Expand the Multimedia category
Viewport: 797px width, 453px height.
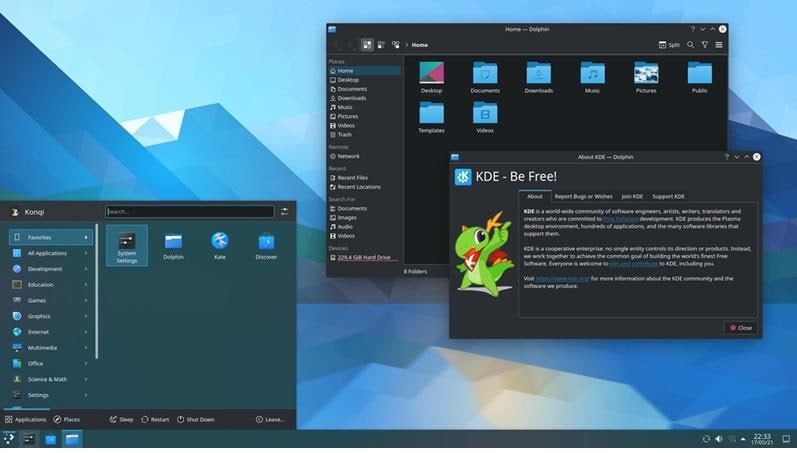click(50, 347)
